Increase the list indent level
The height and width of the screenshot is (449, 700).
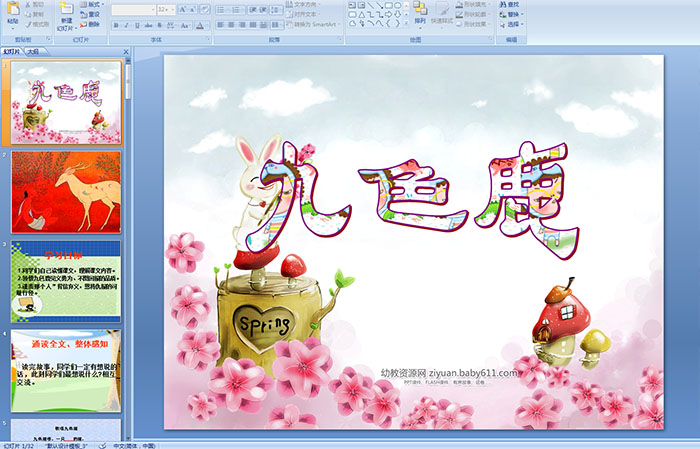(263, 10)
